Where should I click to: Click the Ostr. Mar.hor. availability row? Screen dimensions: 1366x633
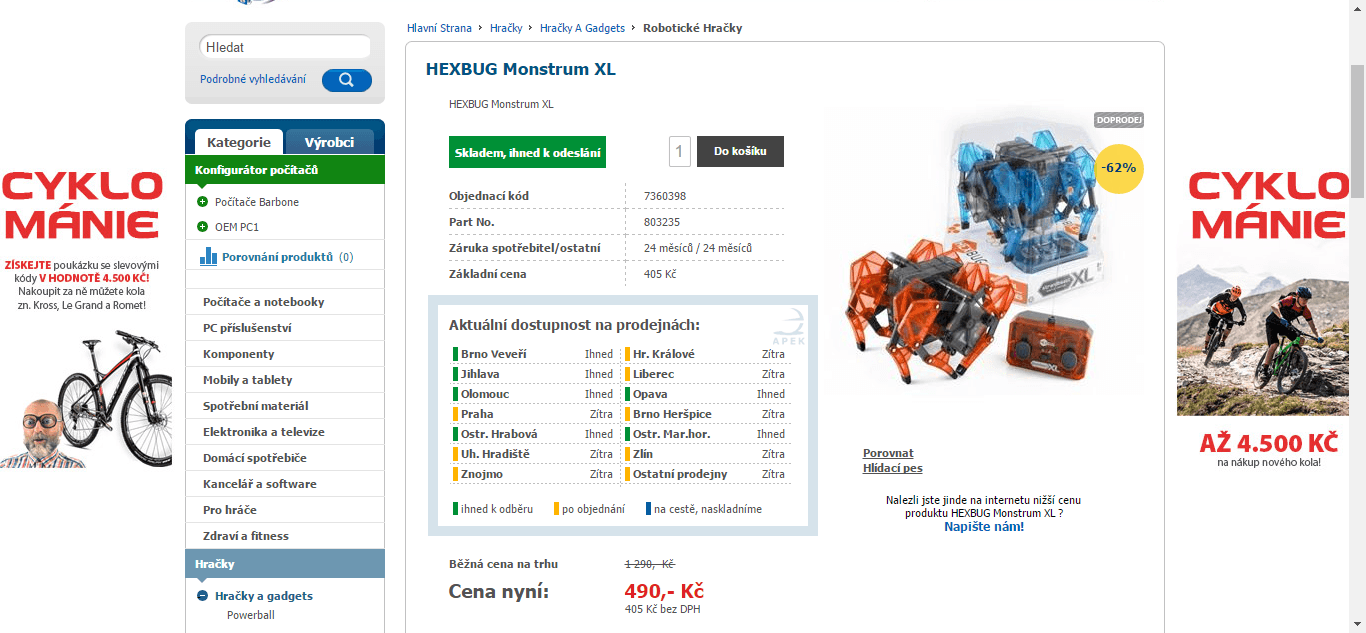[x=706, y=434]
